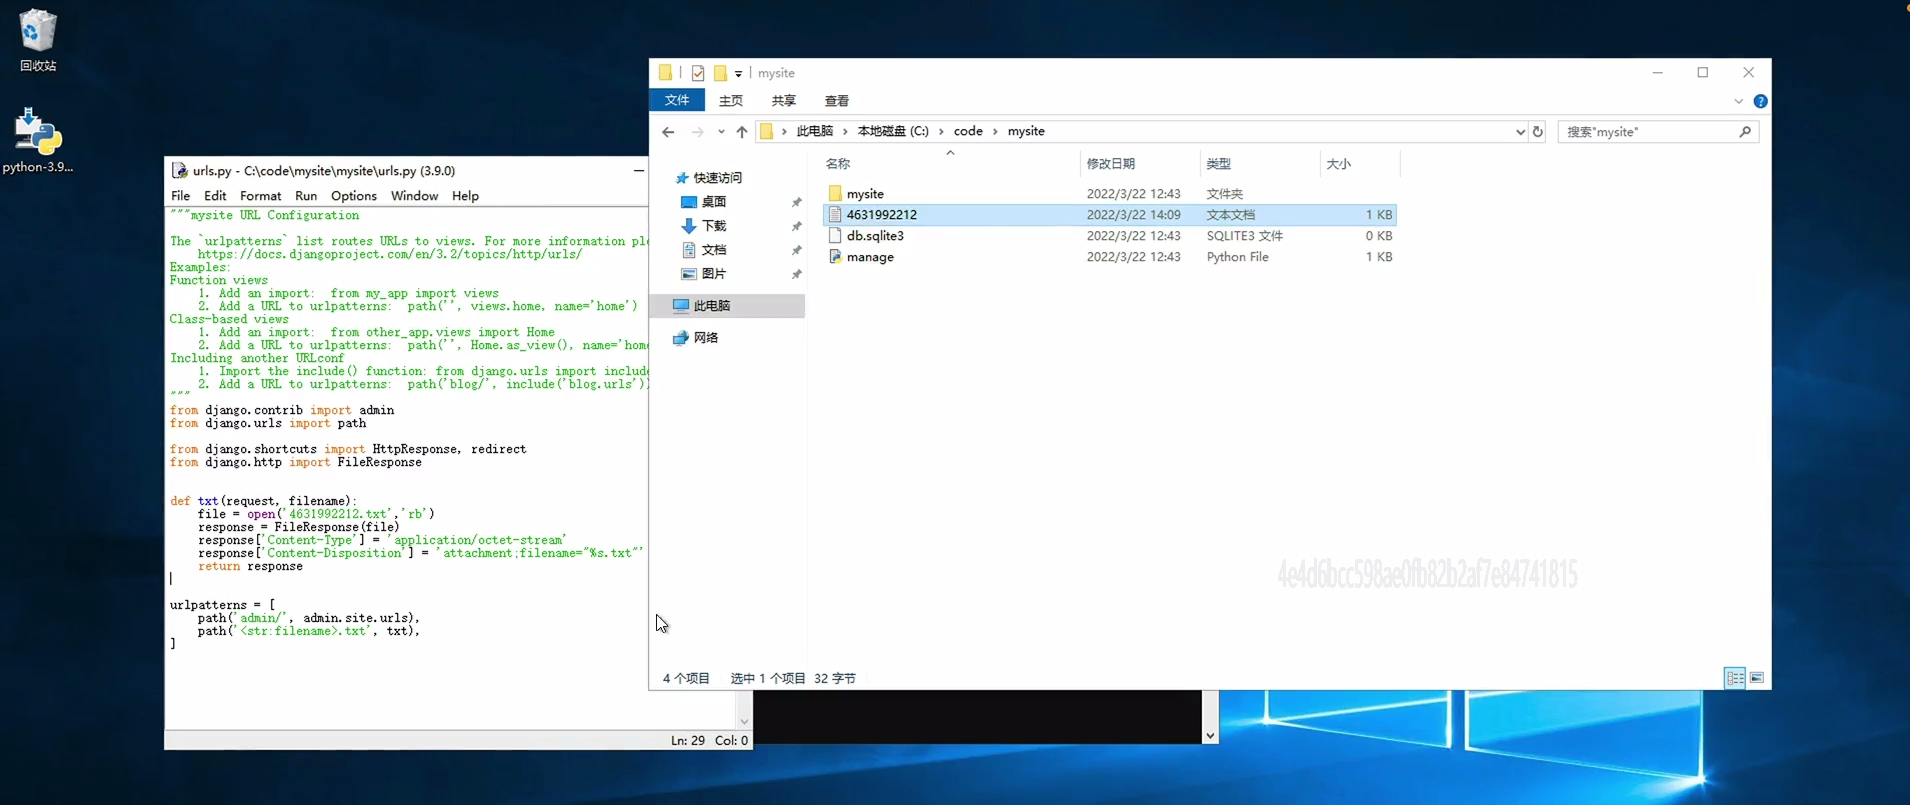Image resolution: width=1910 pixels, height=805 pixels.
Task: Sort files by 大小 column
Action: click(1338, 164)
